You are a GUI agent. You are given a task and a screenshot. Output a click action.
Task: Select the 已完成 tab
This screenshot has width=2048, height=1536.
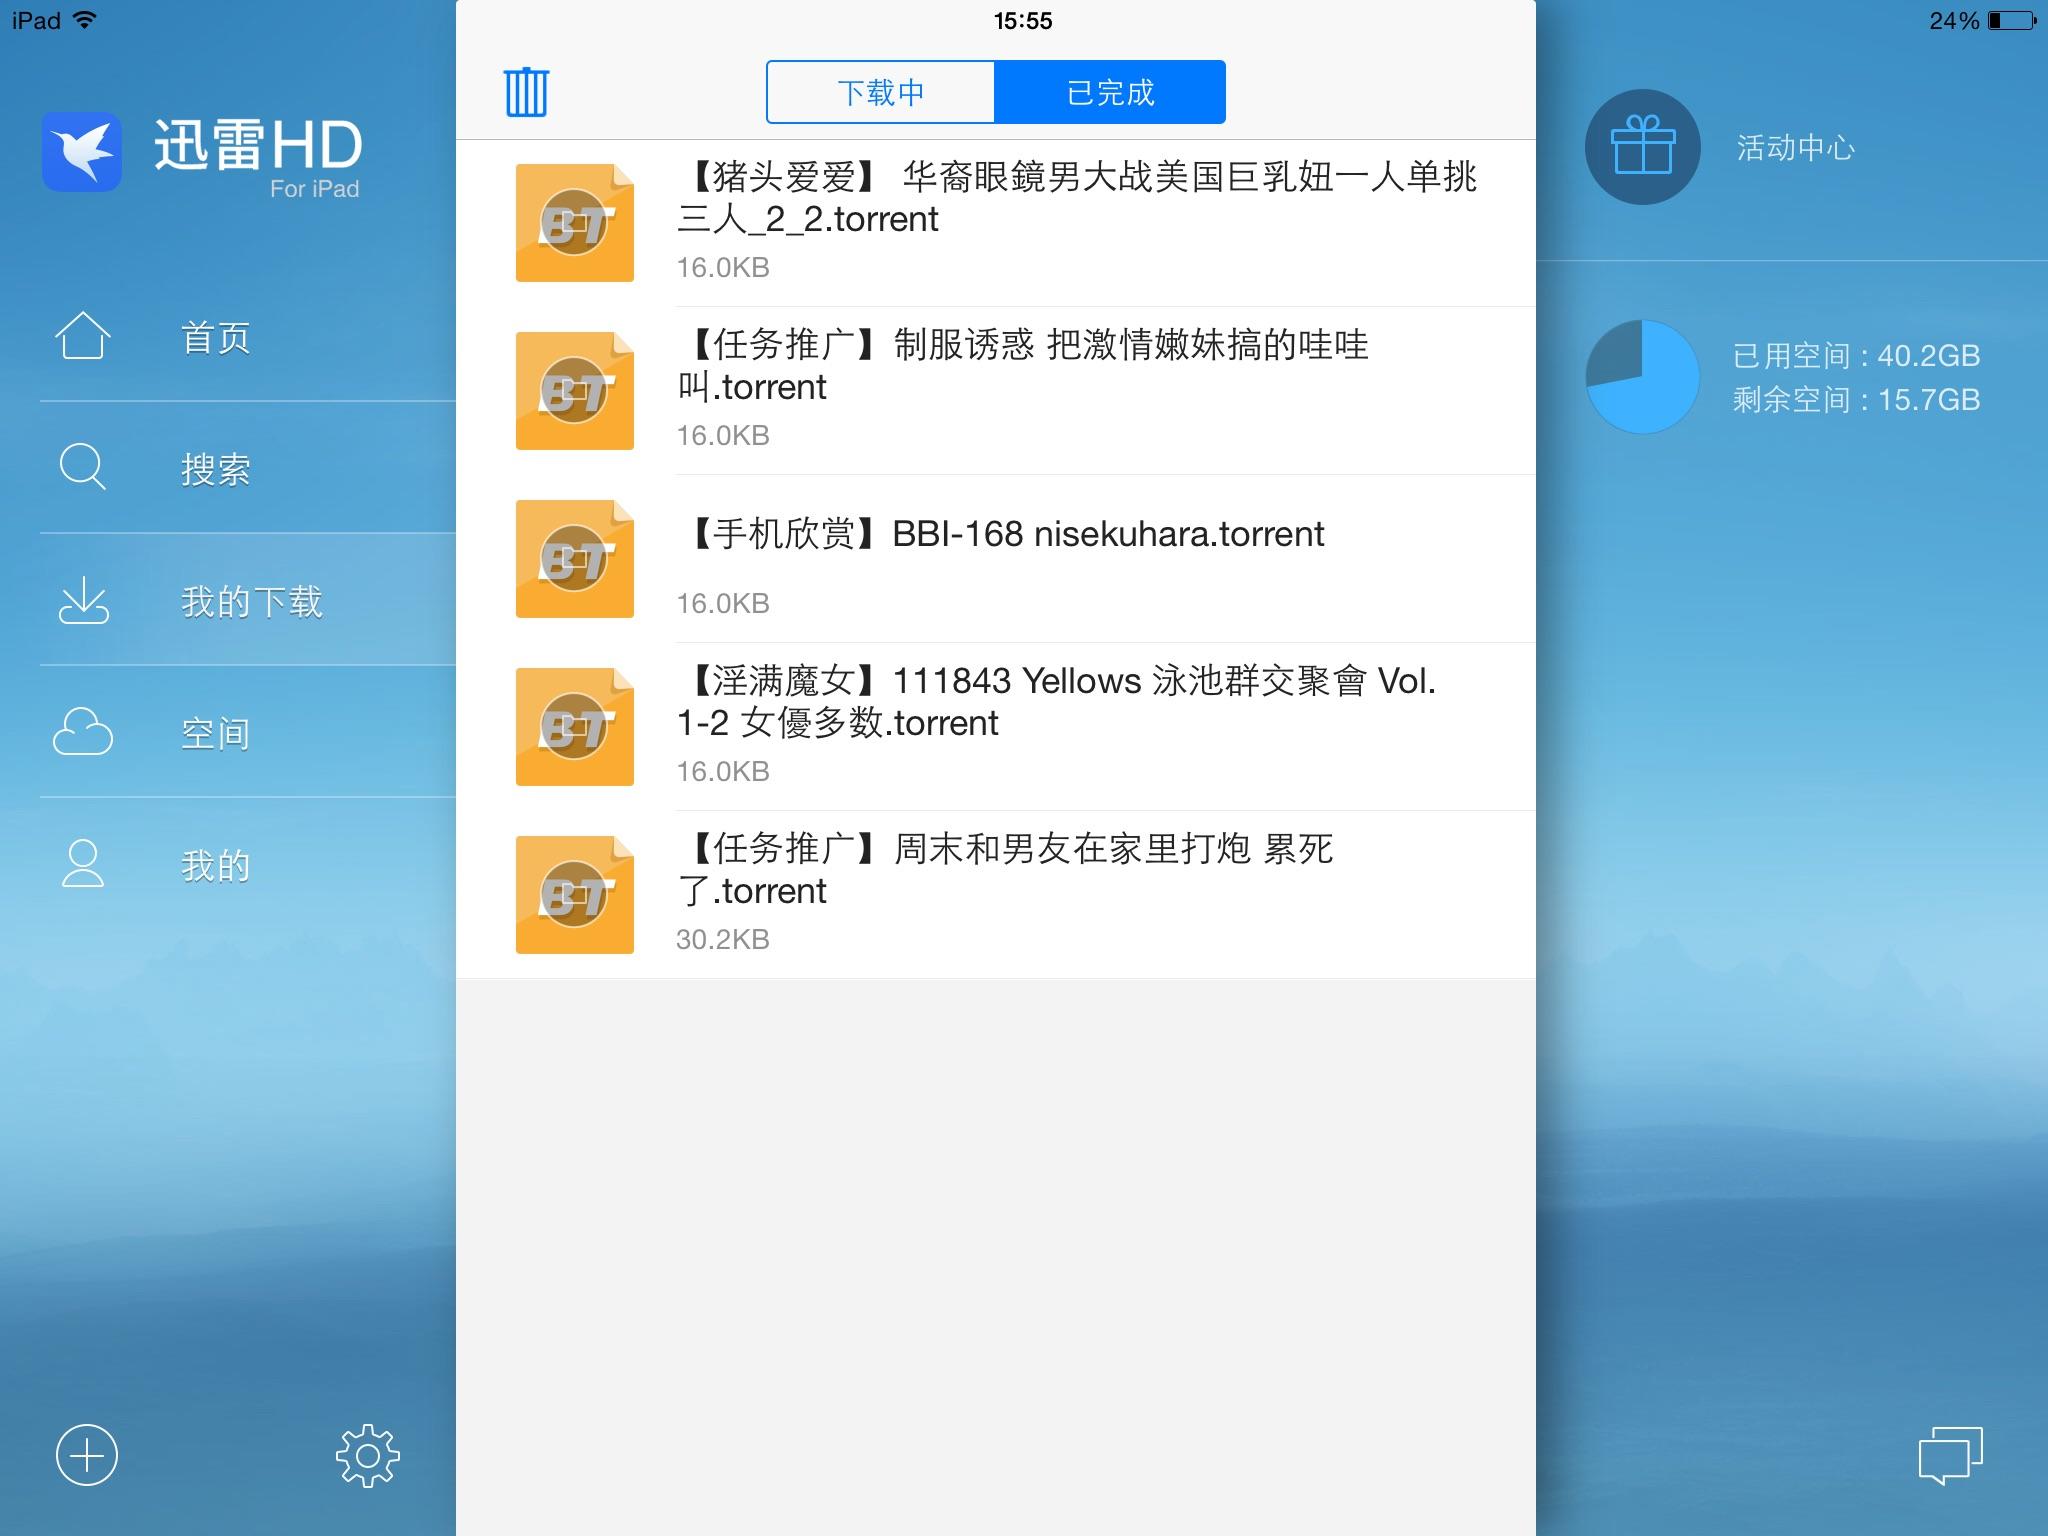tap(1110, 92)
